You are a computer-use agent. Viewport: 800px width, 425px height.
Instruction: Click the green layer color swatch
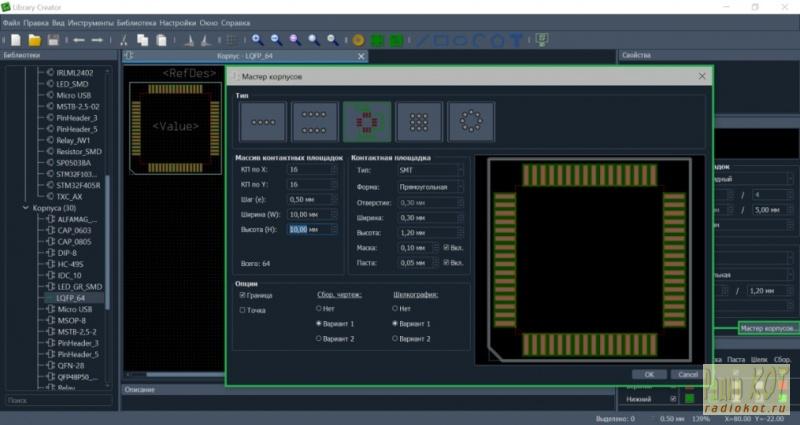coord(689,399)
